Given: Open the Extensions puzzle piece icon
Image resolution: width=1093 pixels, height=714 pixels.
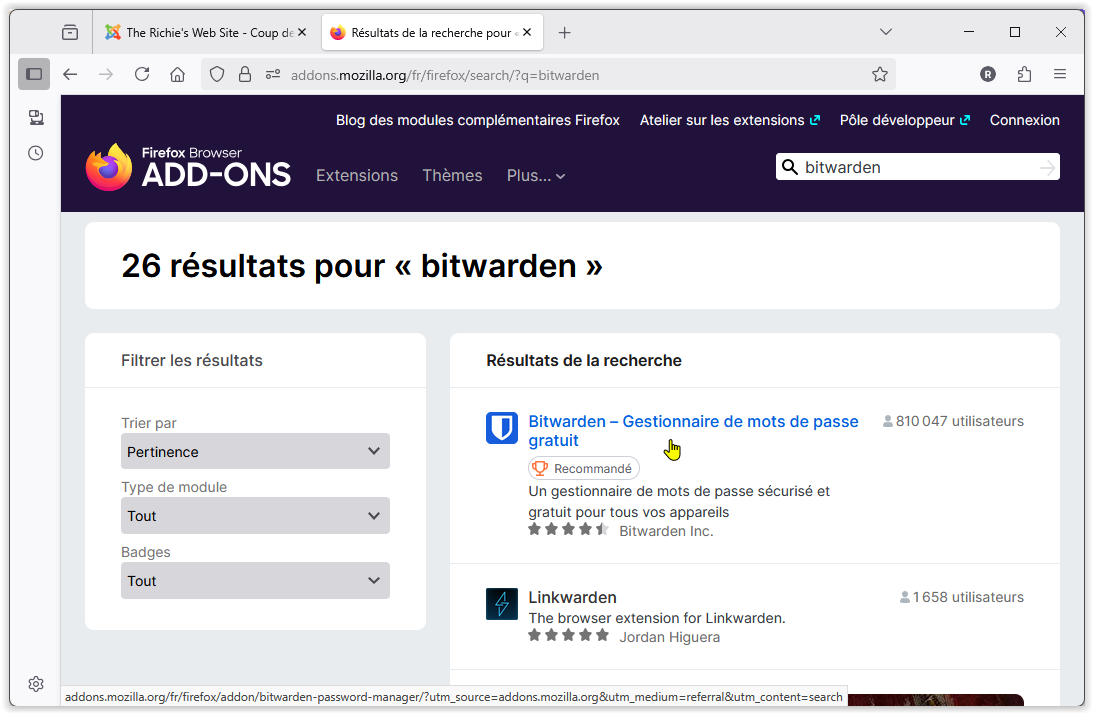Looking at the screenshot, I should pos(1024,75).
